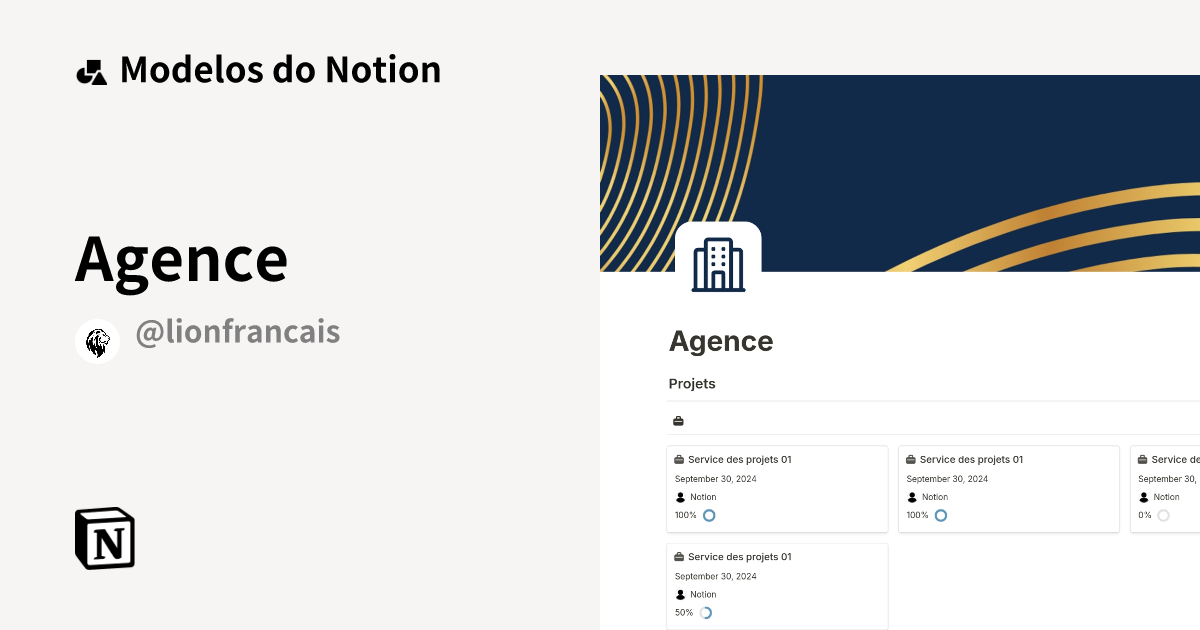Click the Agence template title
The image size is (1200, 630).
[x=182, y=258]
